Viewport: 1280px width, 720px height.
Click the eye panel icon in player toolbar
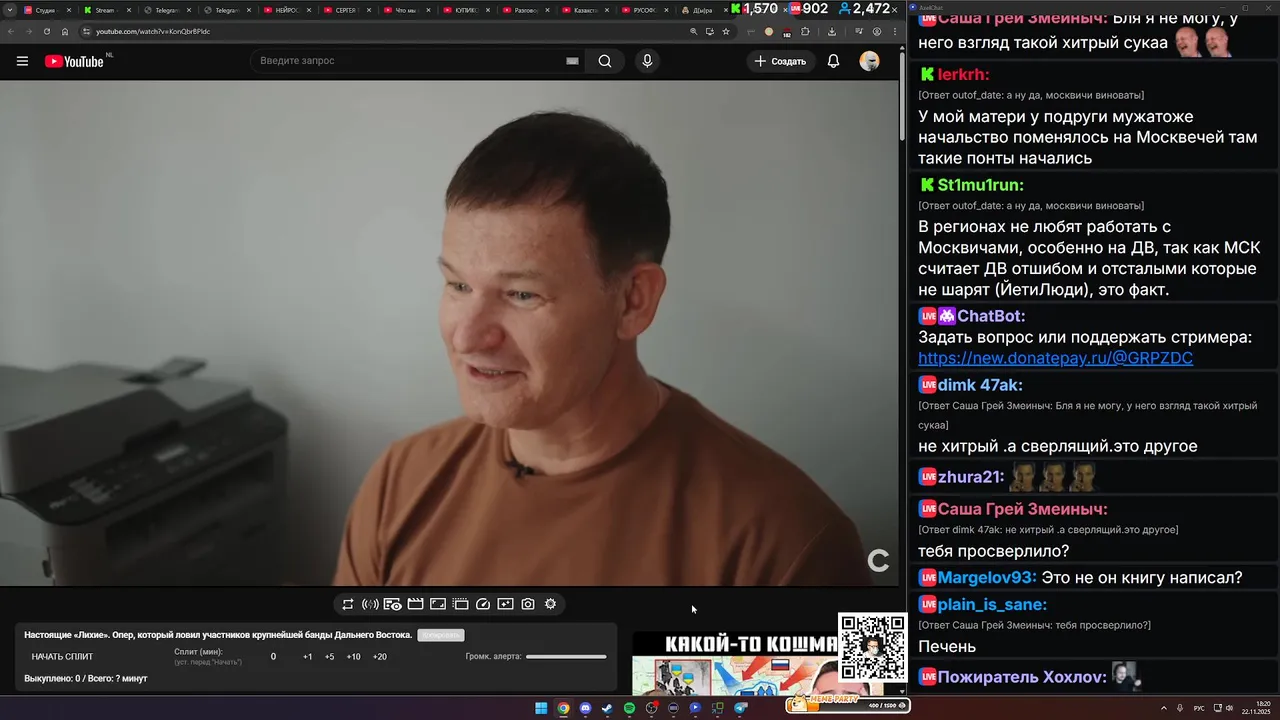pyautogui.click(x=393, y=604)
